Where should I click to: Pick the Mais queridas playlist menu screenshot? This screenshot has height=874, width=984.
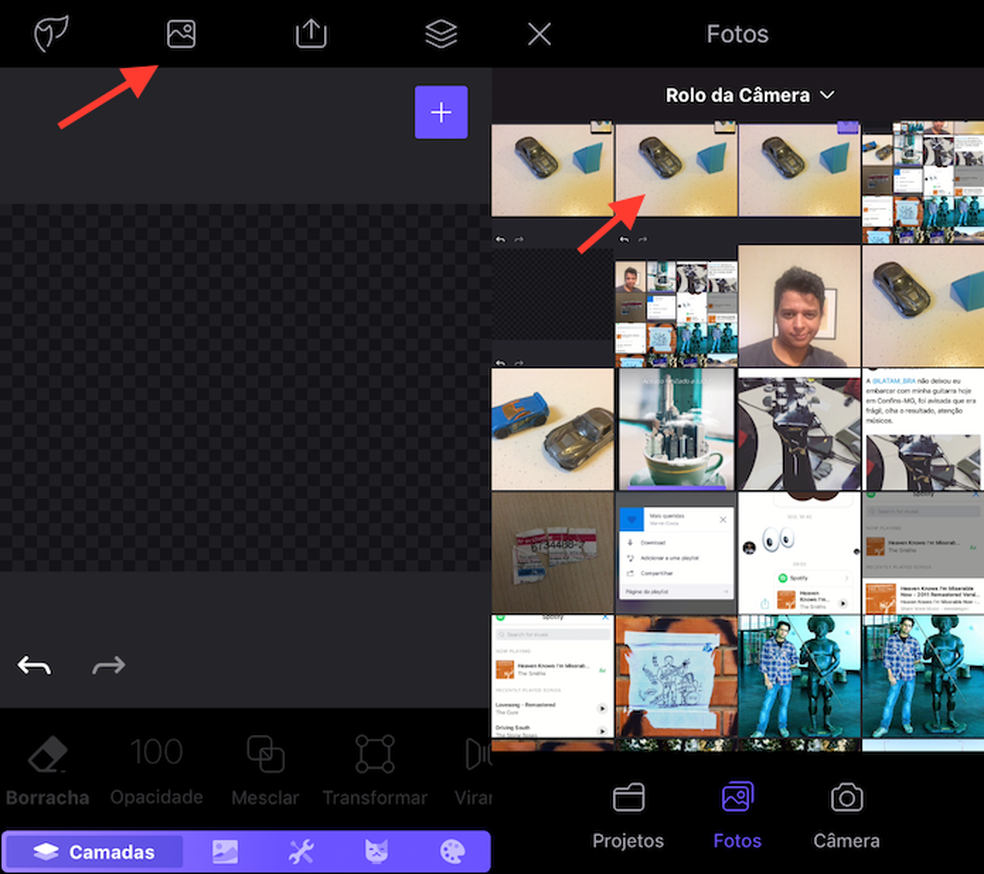[676, 553]
